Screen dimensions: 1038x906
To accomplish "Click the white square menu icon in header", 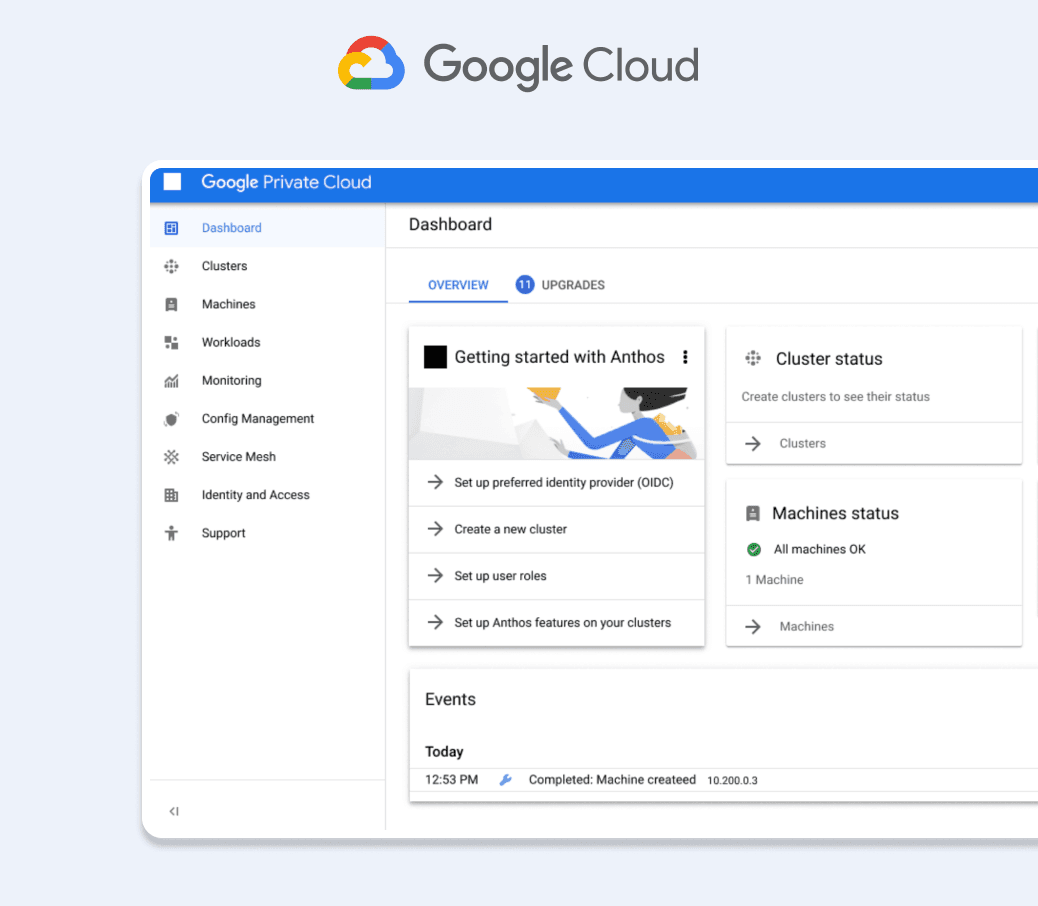I will pyautogui.click(x=172, y=181).
